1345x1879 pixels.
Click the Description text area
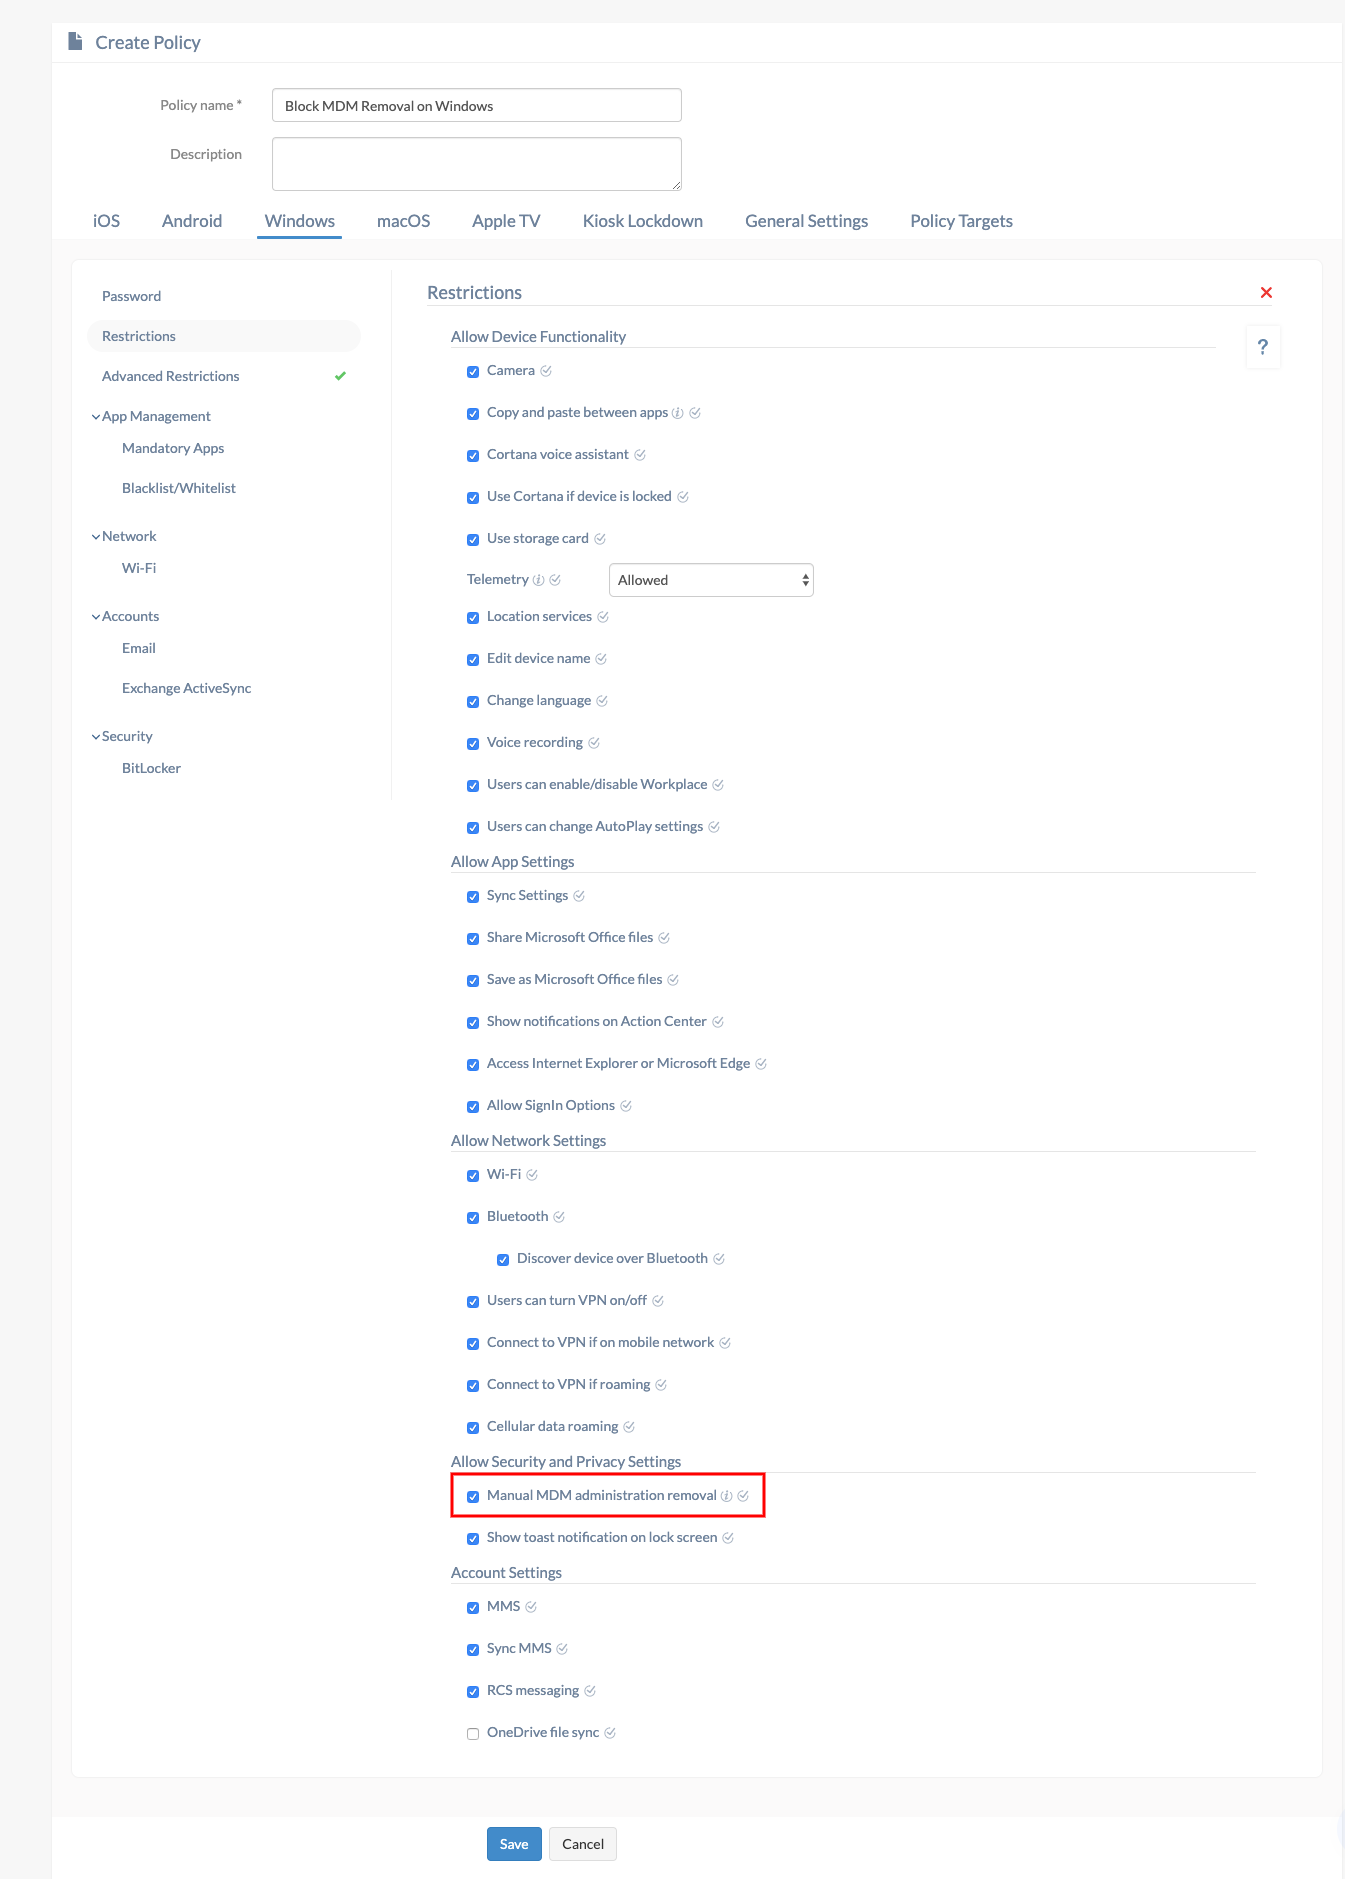(477, 164)
